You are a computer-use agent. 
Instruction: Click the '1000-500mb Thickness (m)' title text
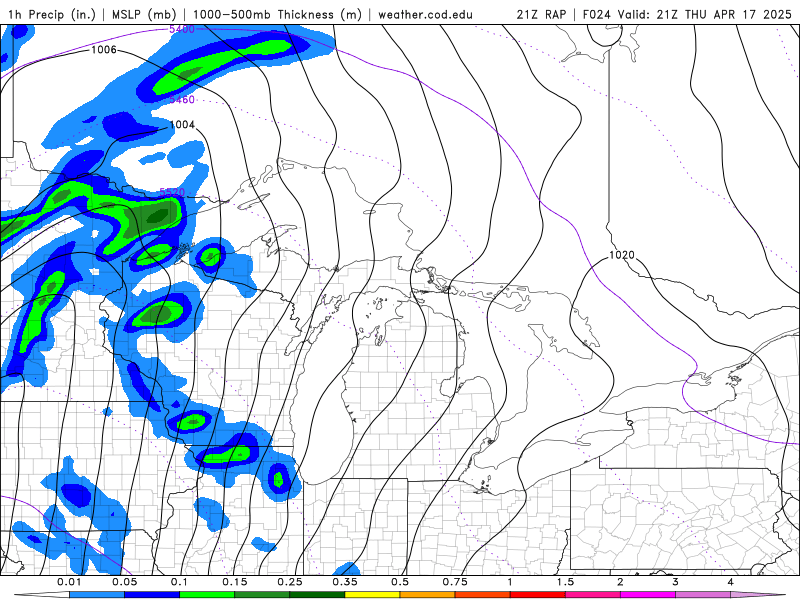click(x=277, y=14)
